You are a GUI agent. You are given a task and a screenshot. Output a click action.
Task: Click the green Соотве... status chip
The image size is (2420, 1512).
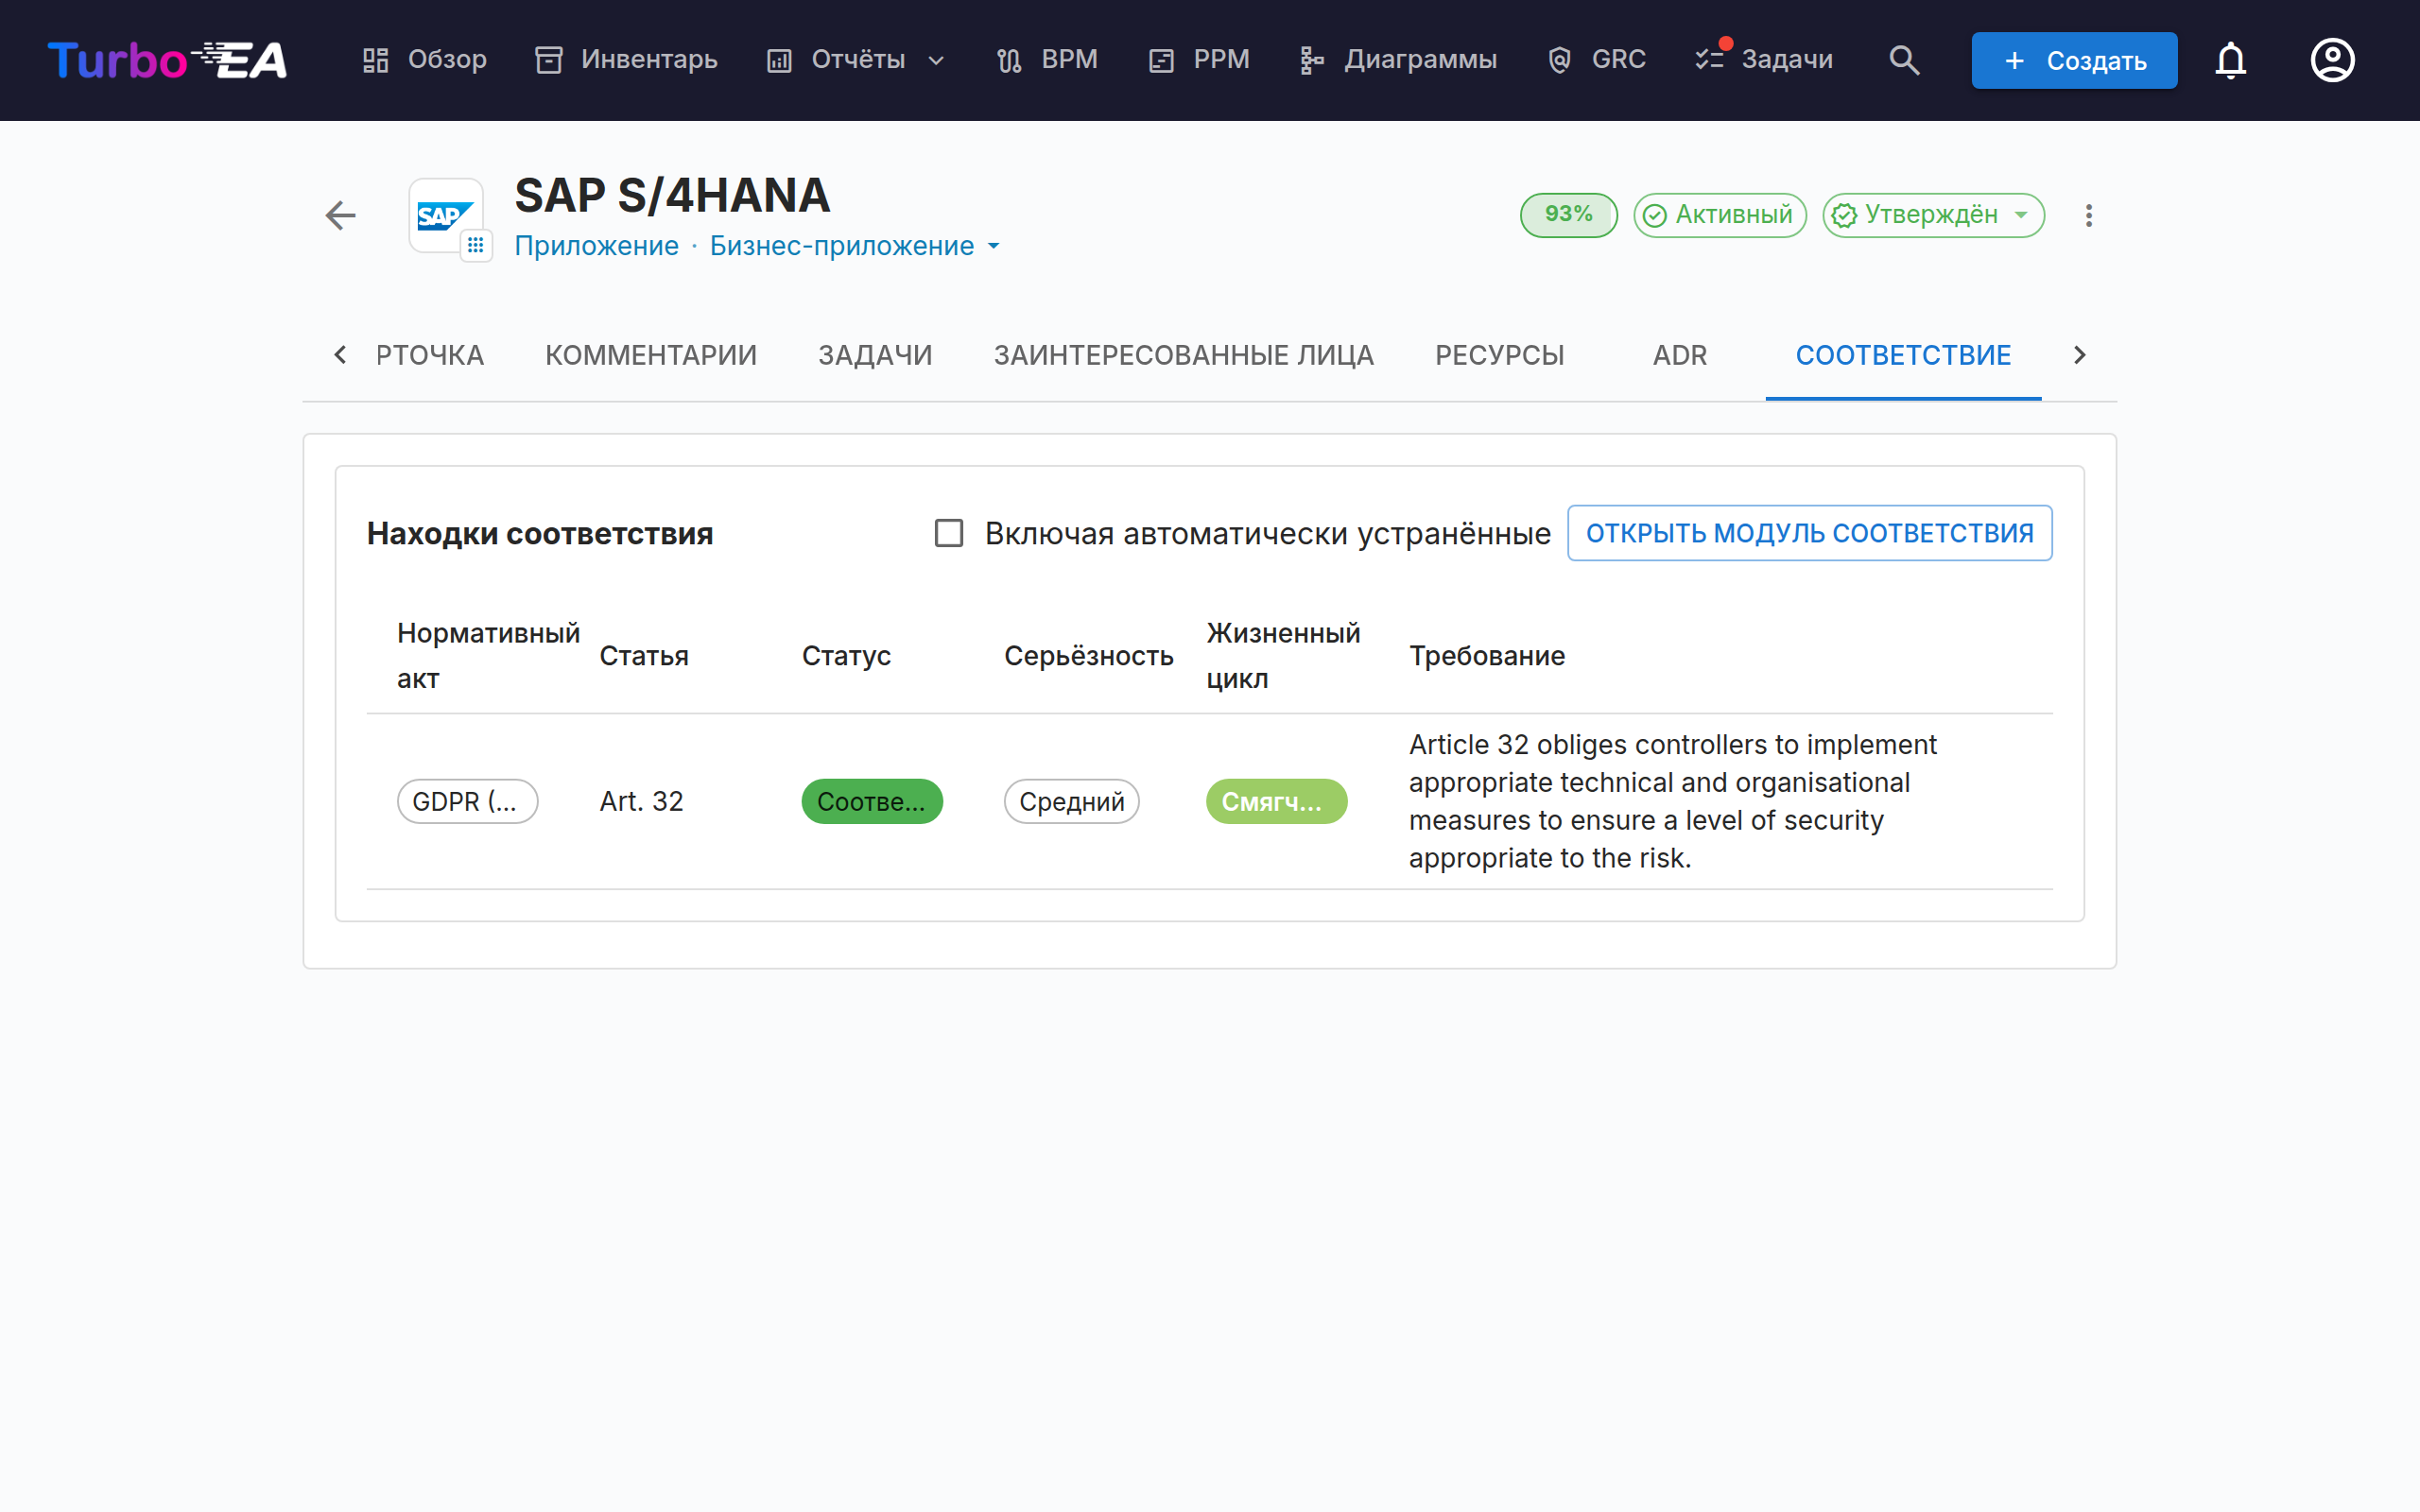872,801
